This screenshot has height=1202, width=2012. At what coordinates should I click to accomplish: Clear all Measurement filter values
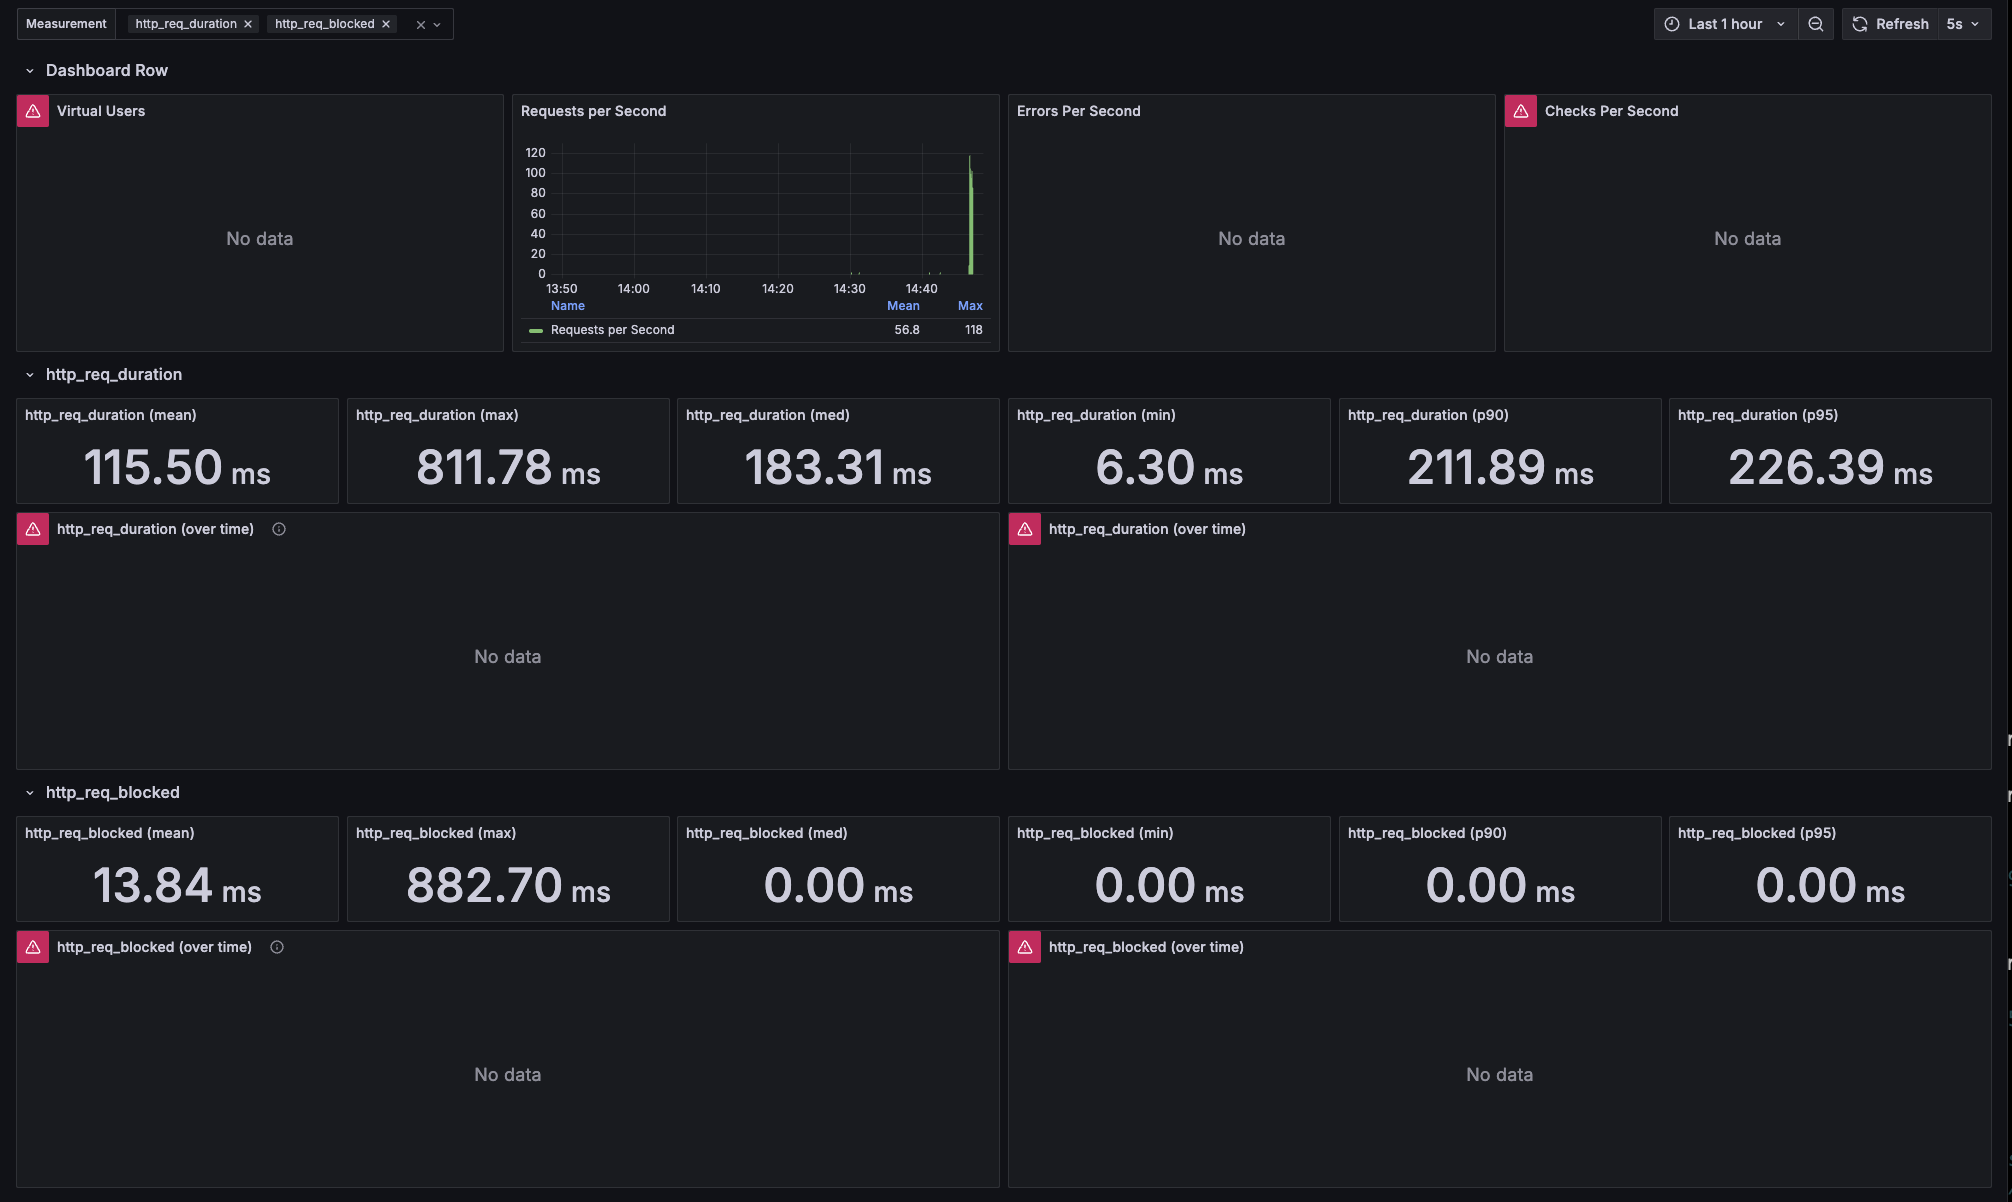[x=421, y=25]
